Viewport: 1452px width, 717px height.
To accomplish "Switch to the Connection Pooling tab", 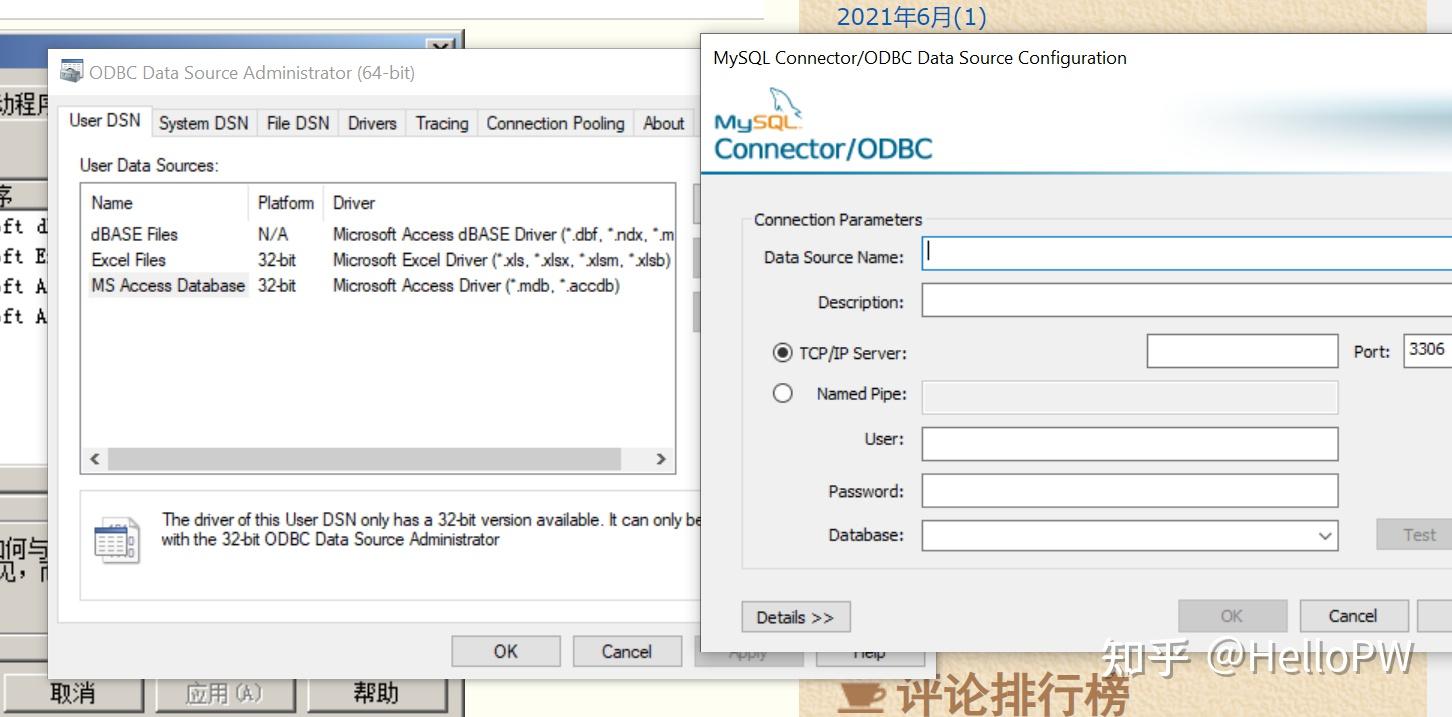I will pyautogui.click(x=555, y=123).
